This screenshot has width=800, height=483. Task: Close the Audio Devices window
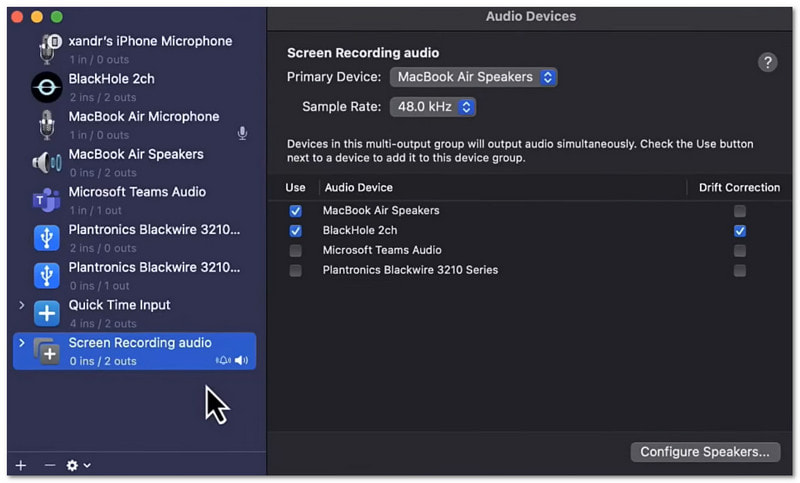17,17
